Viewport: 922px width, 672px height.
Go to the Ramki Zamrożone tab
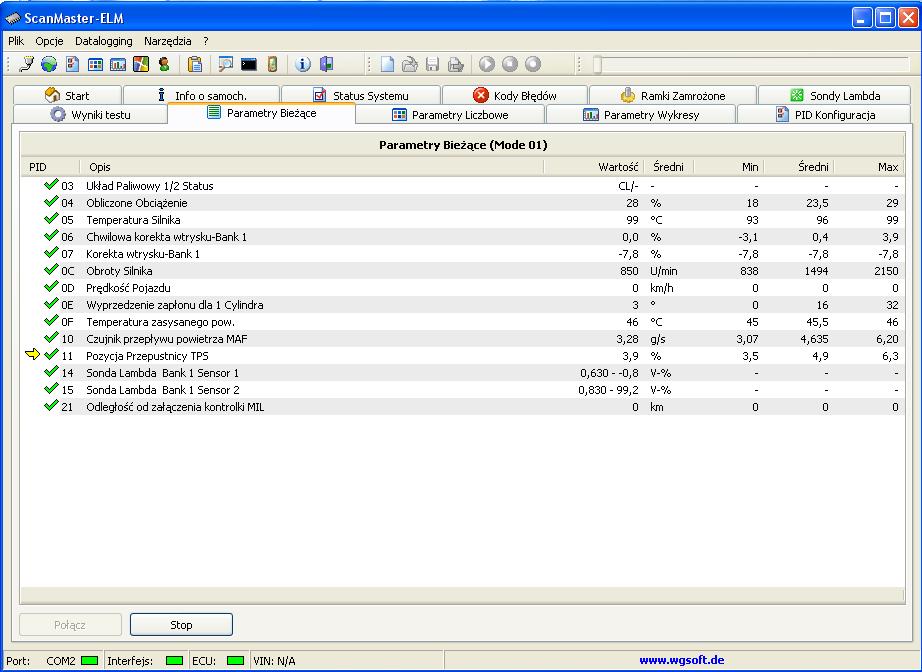click(x=672, y=95)
